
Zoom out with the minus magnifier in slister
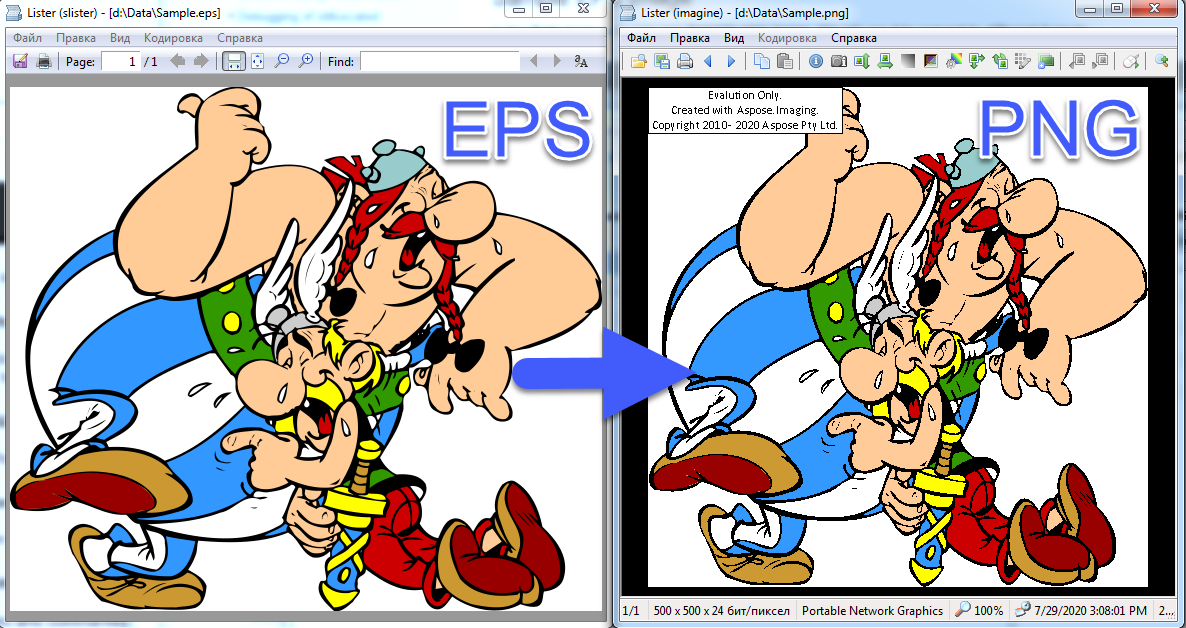click(x=281, y=61)
